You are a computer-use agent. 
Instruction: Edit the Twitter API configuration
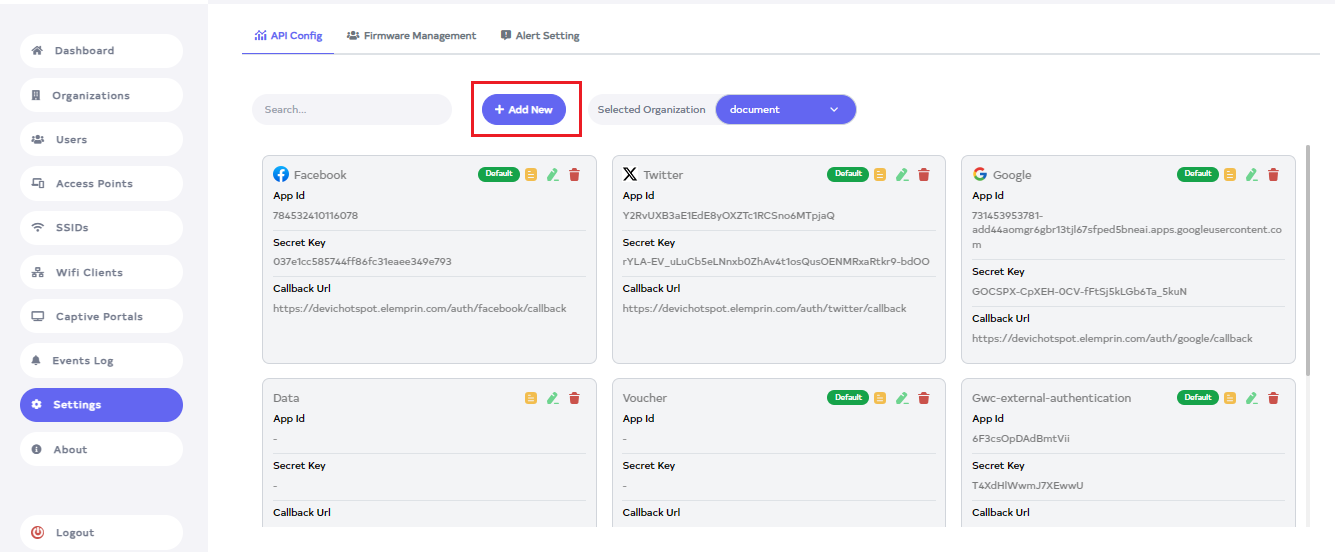pos(902,175)
